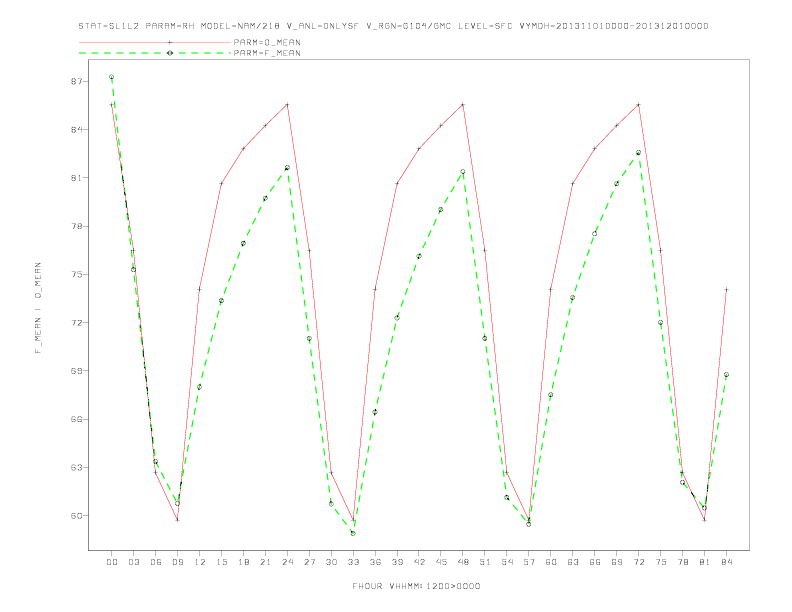Click the O_MEAN peak marker at hour 48
Screen dimensions: 792x612
[x=463, y=105]
